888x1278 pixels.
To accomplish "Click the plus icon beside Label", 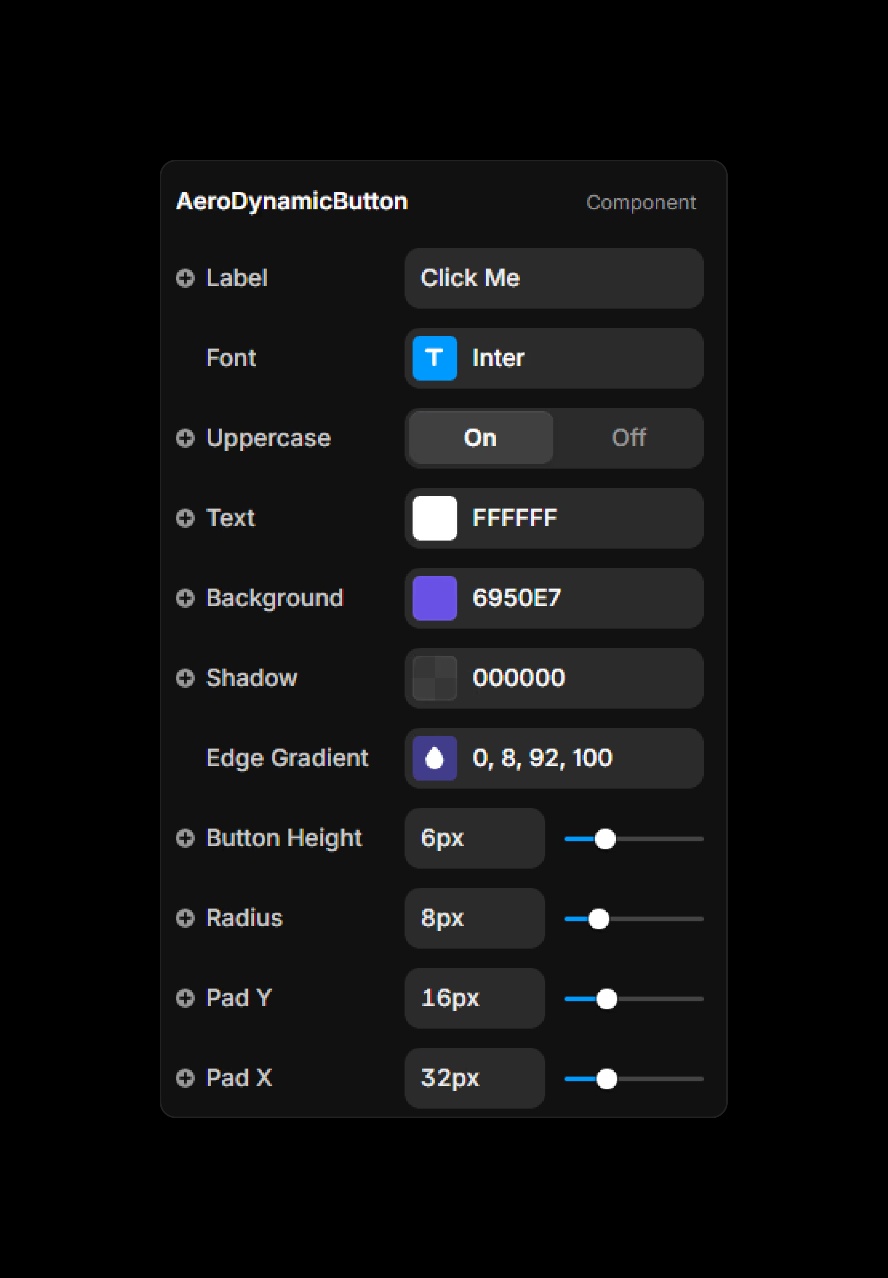I will tap(185, 278).
